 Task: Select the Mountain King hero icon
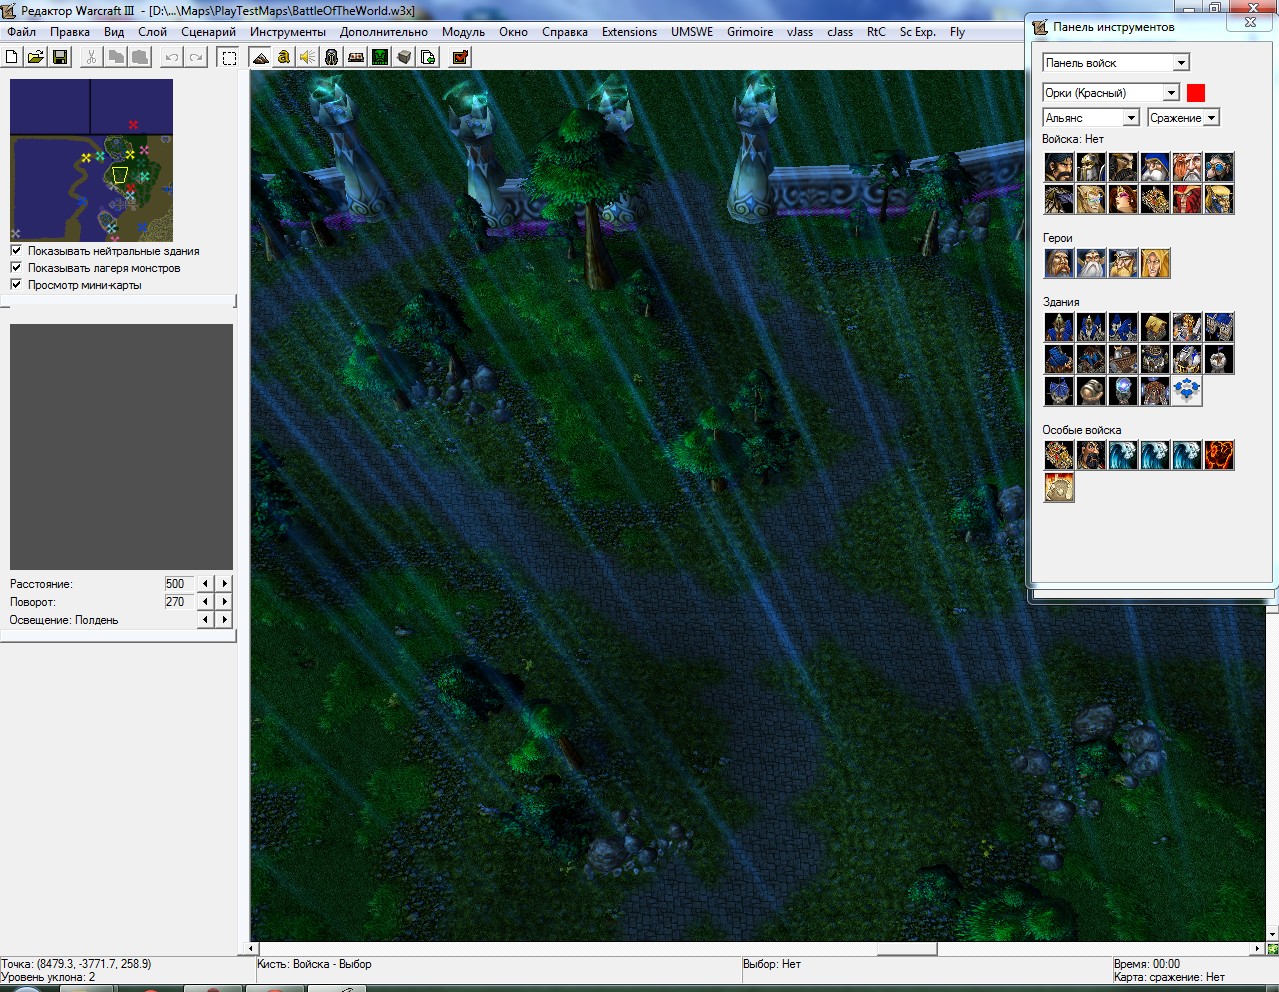(1123, 263)
